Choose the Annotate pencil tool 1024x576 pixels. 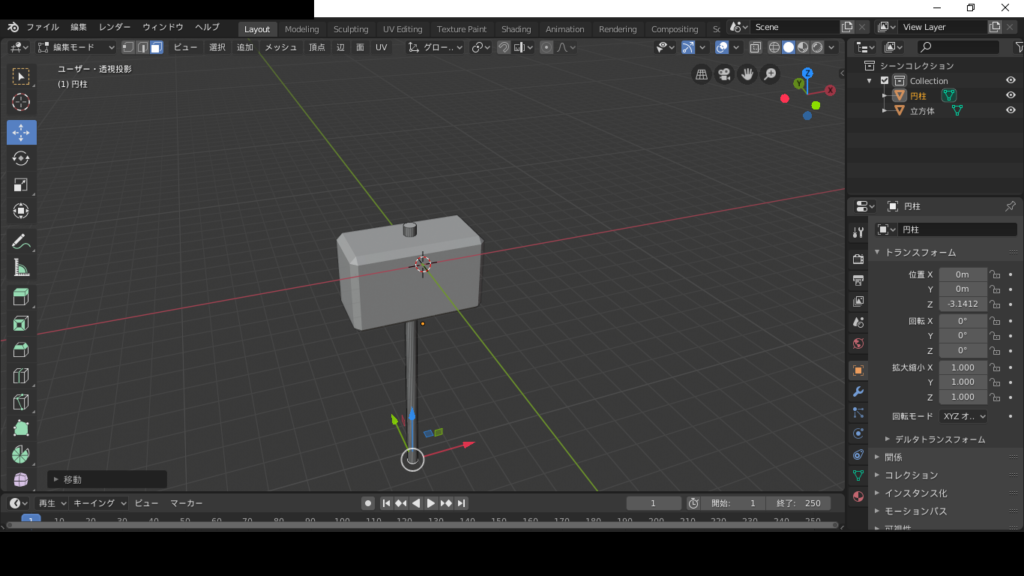(21, 241)
